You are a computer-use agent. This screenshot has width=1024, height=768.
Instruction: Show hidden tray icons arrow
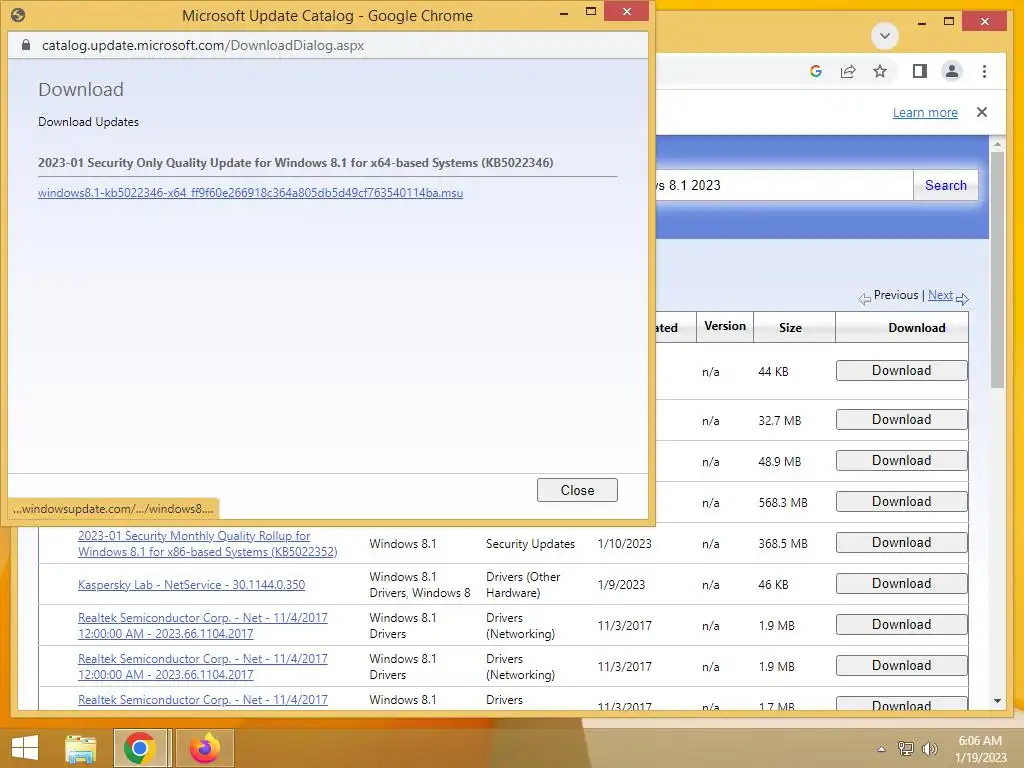click(x=881, y=749)
